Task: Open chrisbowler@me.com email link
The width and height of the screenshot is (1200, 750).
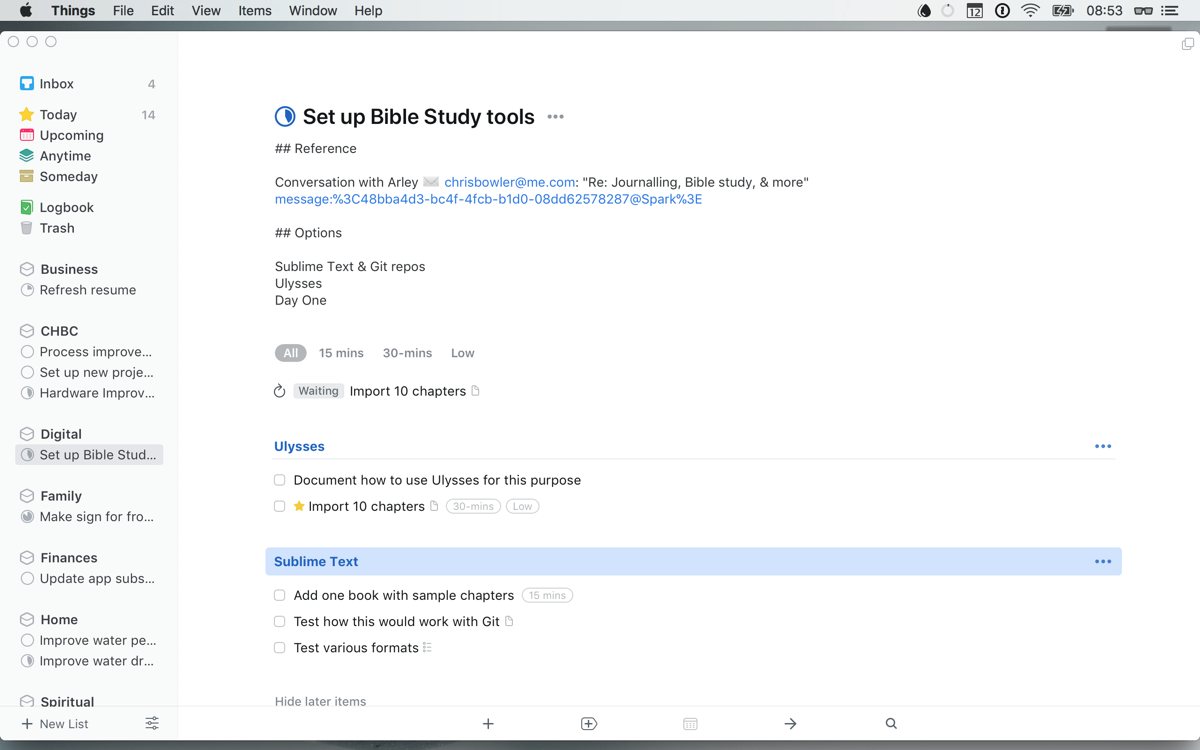Action: [x=510, y=182]
